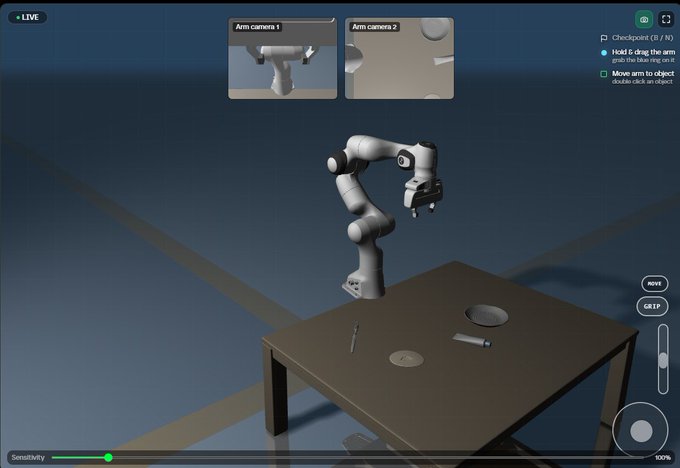This screenshot has height=468, width=680.
Task: Select the flat round disc on table
Action: (406, 359)
